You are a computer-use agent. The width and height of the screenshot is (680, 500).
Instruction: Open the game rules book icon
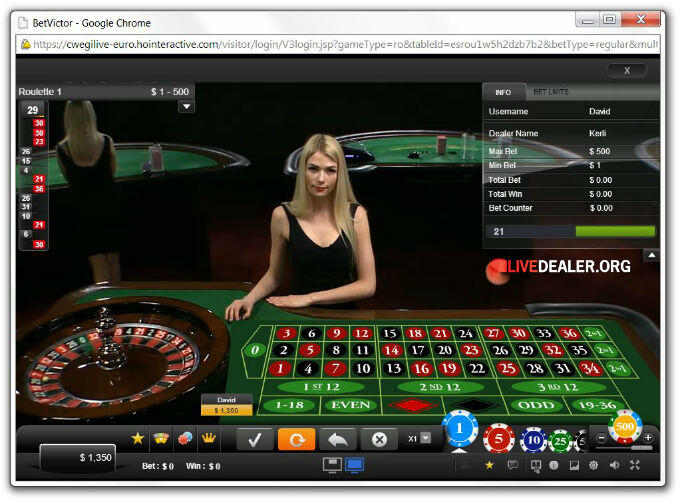[536, 466]
